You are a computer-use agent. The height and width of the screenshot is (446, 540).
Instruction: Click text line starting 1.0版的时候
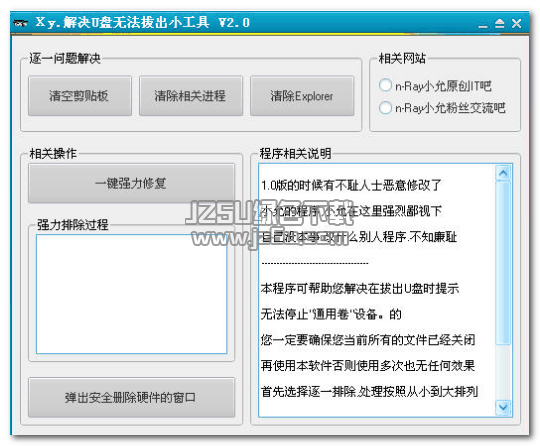pyautogui.click(x=351, y=185)
